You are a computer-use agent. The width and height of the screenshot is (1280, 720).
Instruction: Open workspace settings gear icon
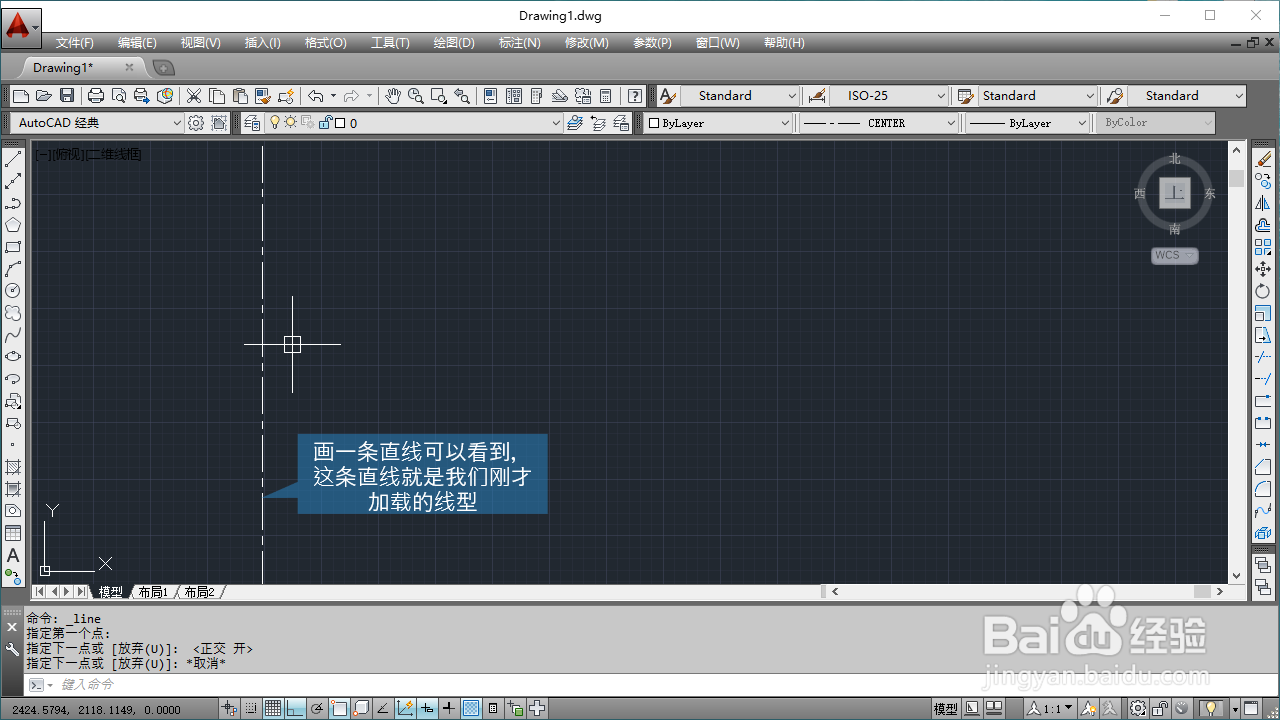197,123
